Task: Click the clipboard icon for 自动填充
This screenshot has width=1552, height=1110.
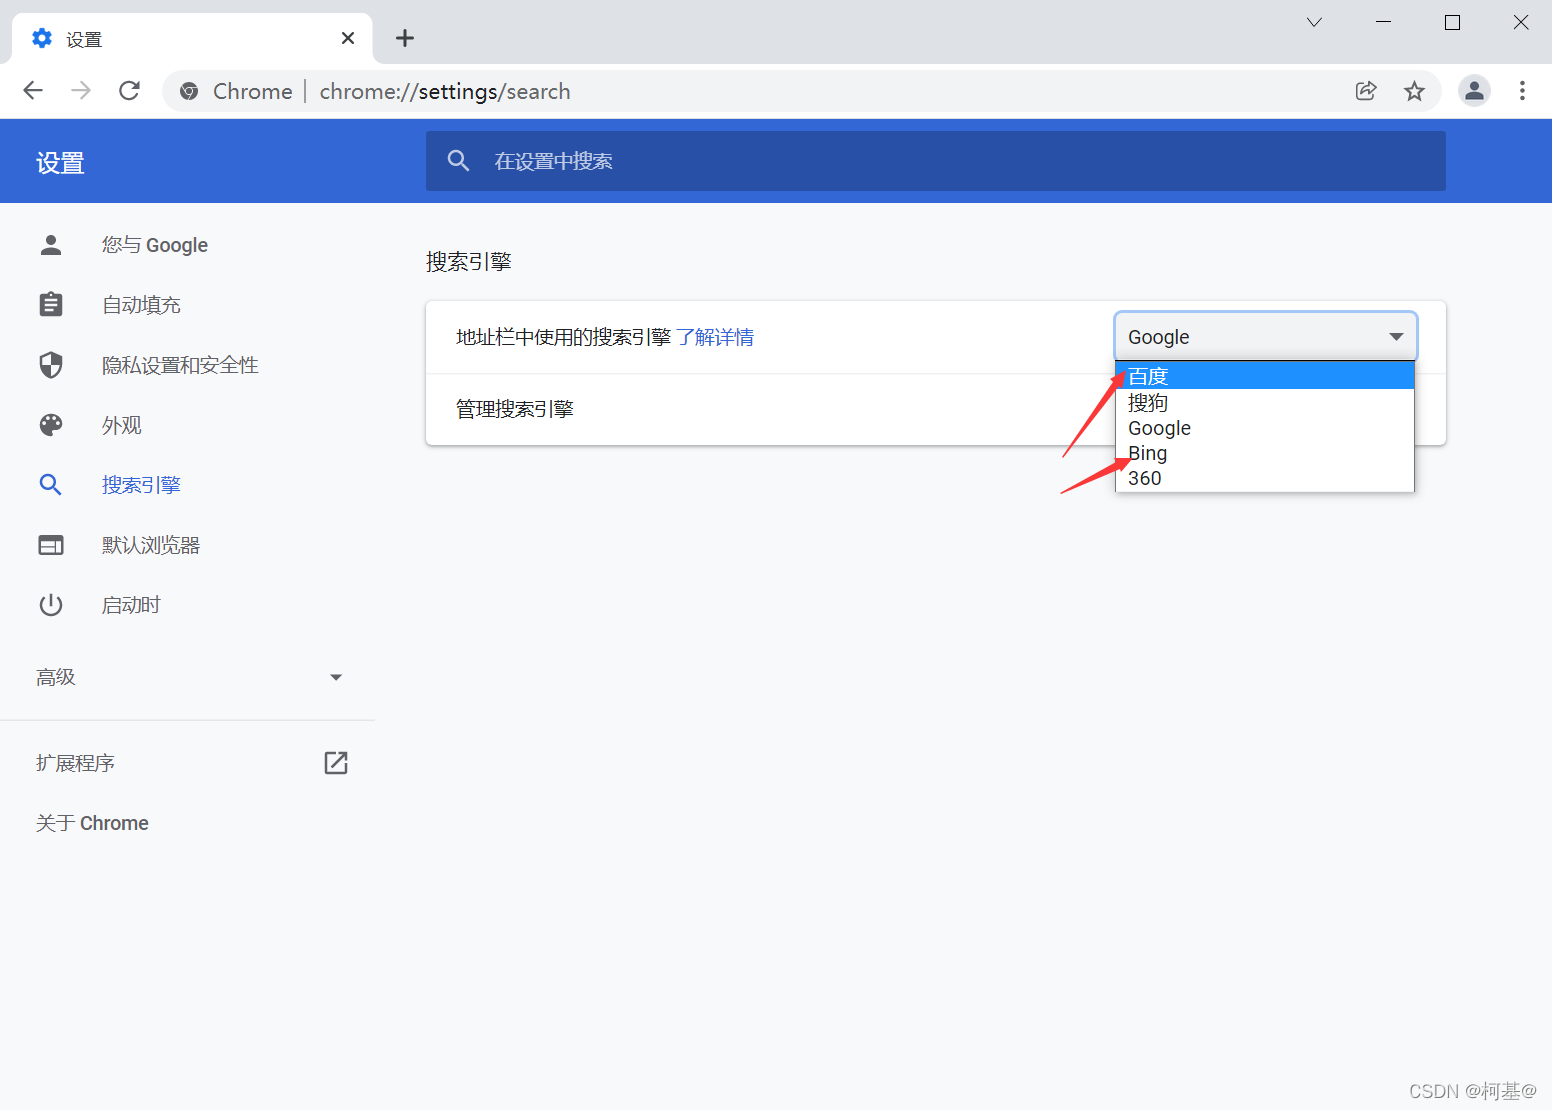Action: [x=51, y=305]
